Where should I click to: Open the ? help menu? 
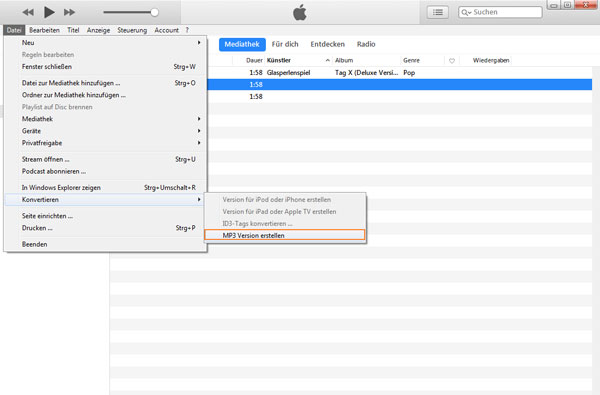pos(187,30)
